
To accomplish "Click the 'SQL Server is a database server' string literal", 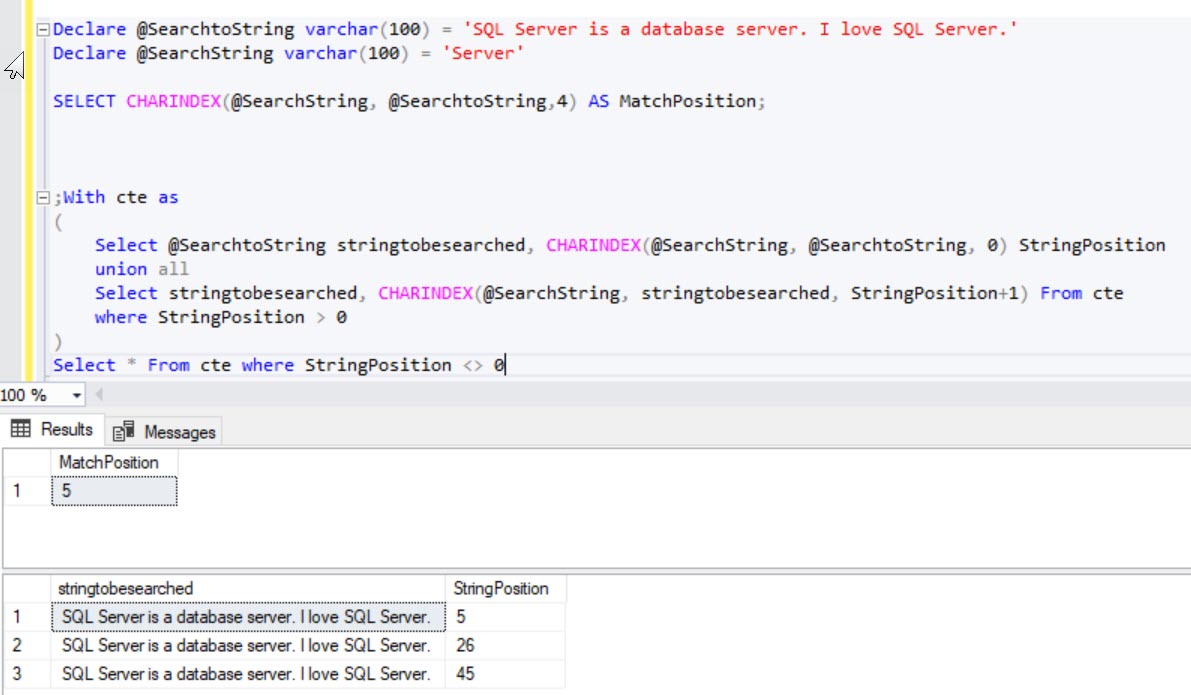I will click(741, 29).
